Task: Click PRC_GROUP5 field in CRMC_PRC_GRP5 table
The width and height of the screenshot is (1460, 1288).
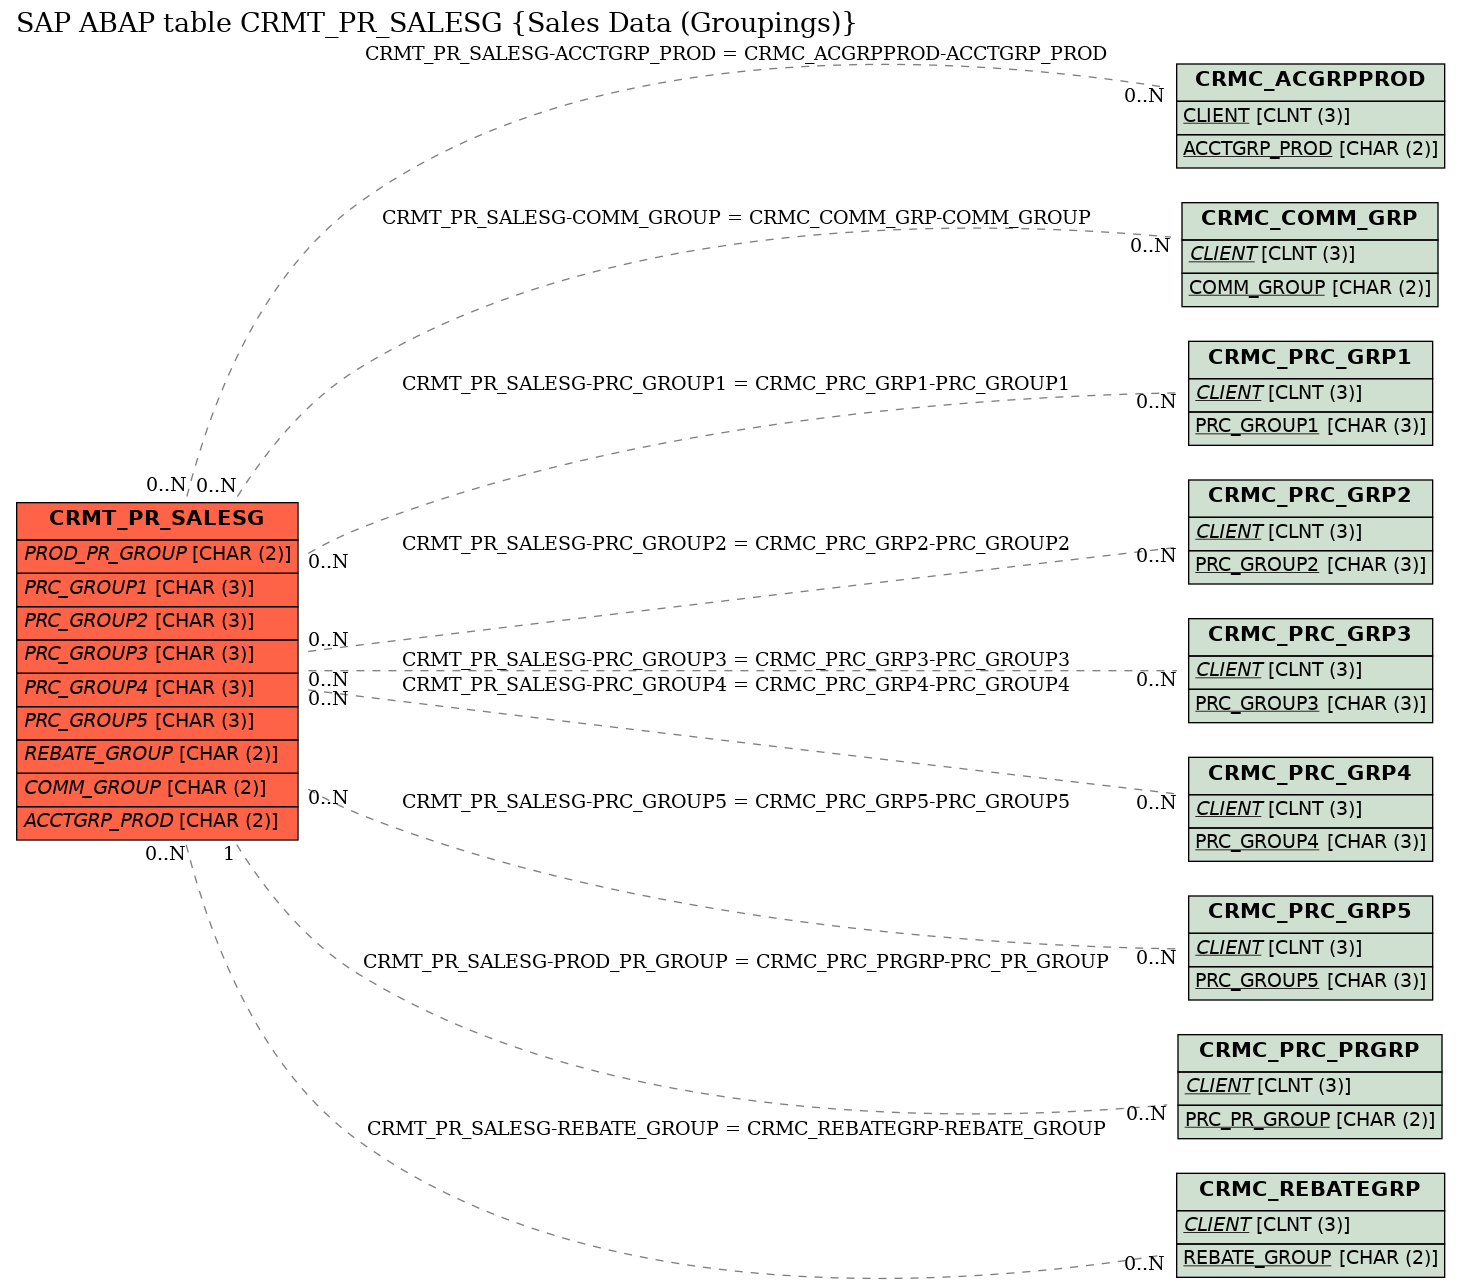Action: [1310, 982]
